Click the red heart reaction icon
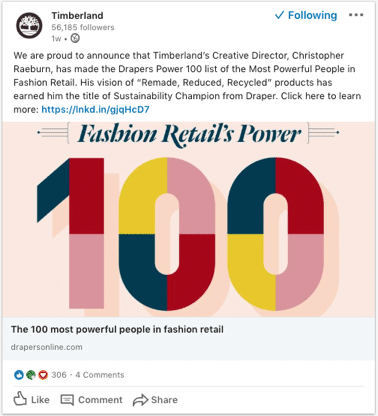 43,375
